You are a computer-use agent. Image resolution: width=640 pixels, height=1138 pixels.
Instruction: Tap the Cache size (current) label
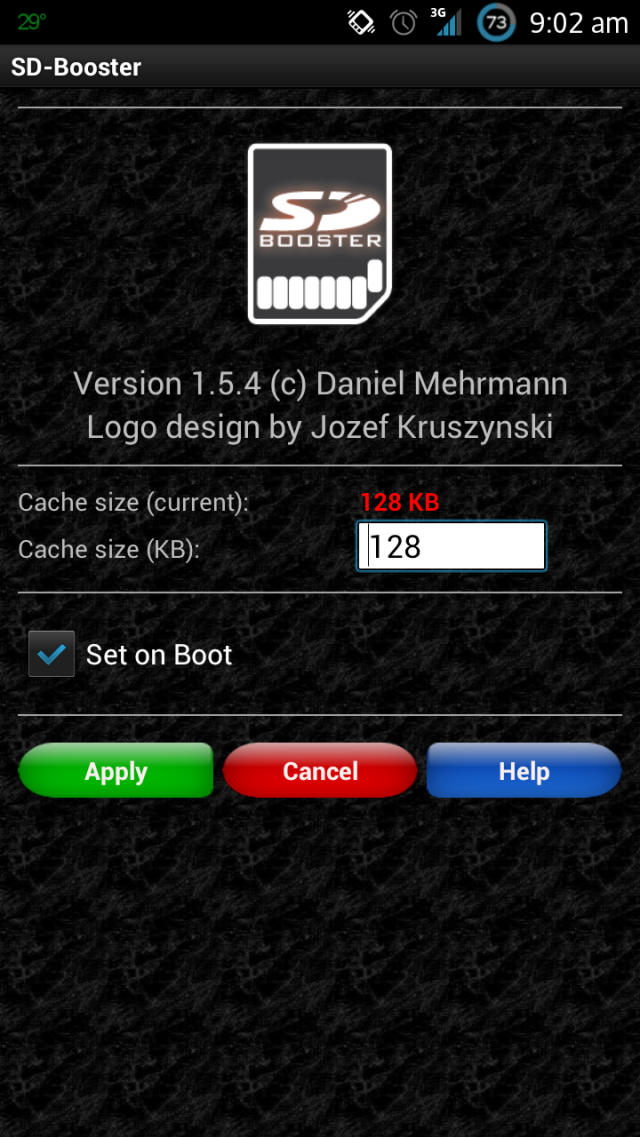click(x=134, y=503)
